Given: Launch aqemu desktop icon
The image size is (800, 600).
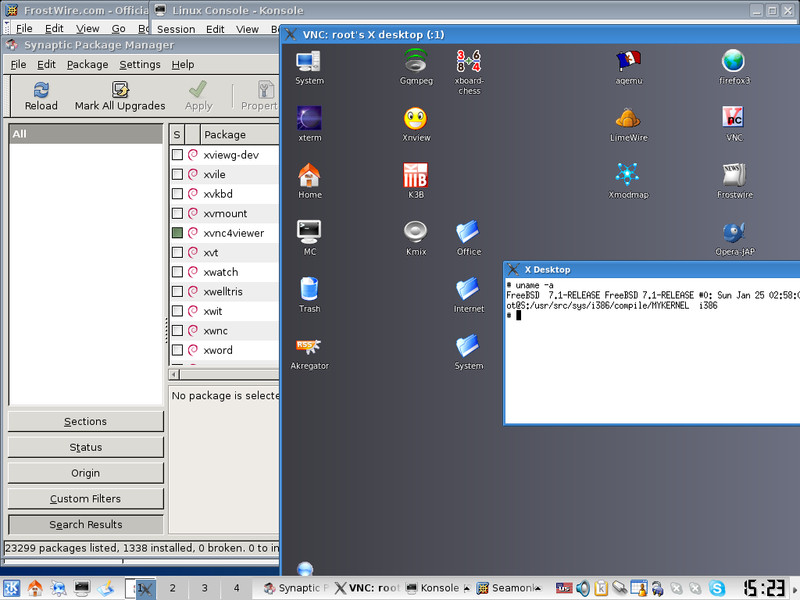Looking at the screenshot, I should pos(628,61).
